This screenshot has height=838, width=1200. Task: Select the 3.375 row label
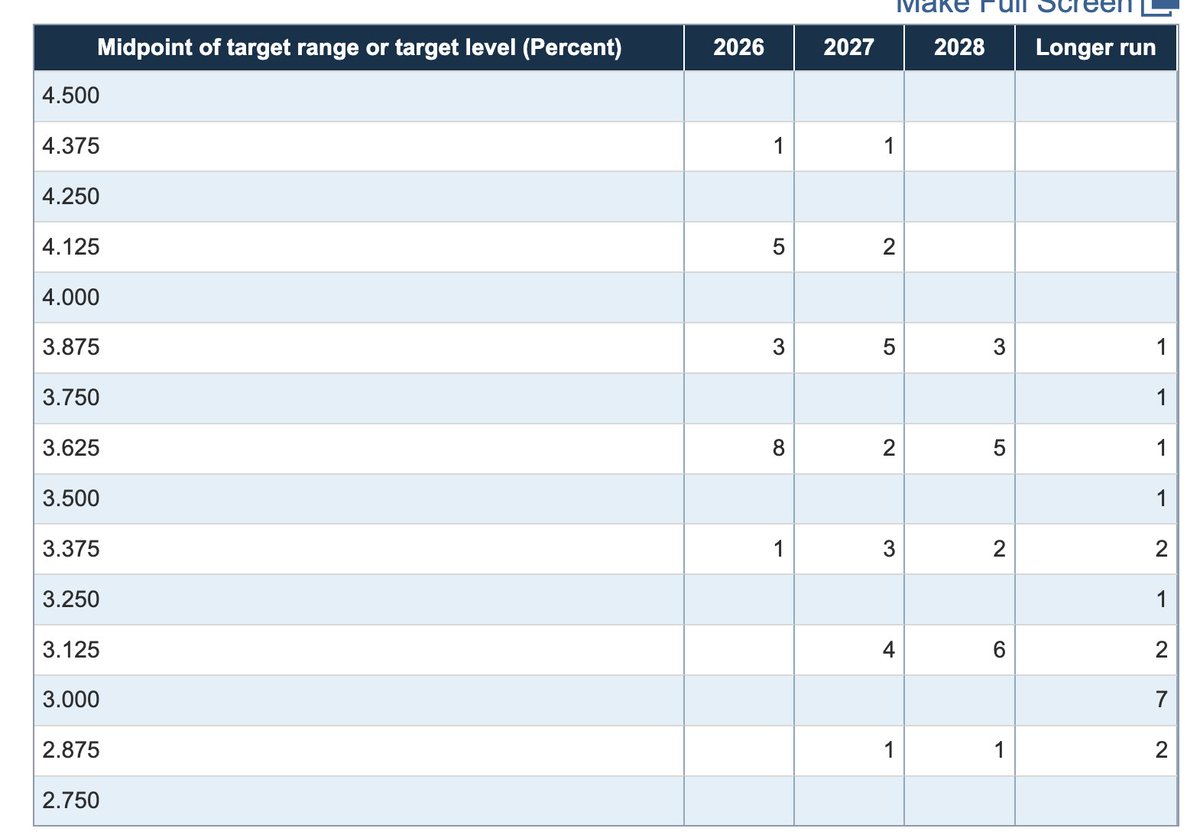click(71, 549)
